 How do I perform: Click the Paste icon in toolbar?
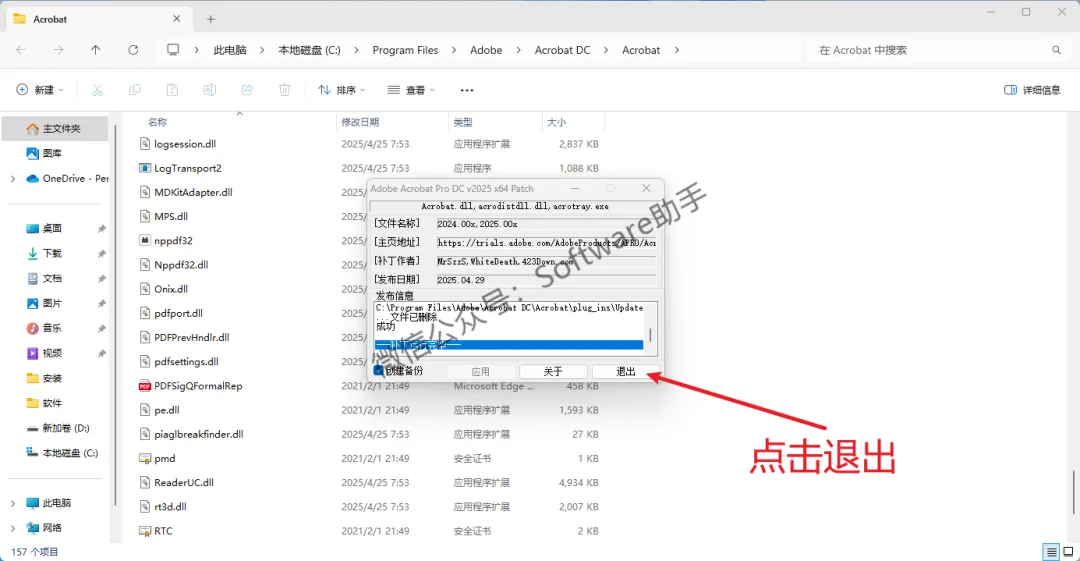pos(172,90)
